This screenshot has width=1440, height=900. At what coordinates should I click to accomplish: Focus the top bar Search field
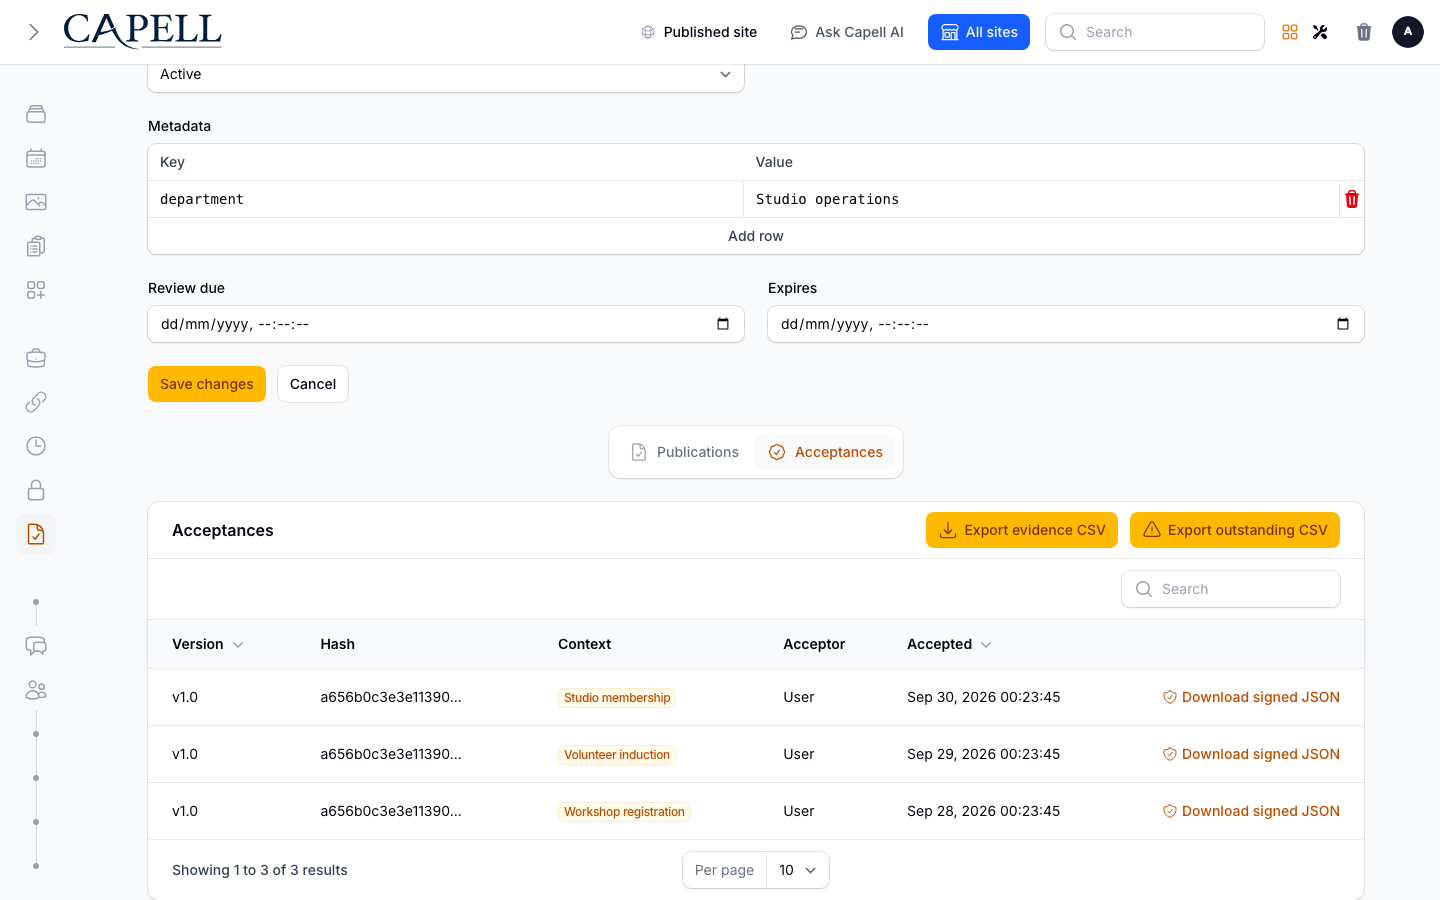[1155, 32]
